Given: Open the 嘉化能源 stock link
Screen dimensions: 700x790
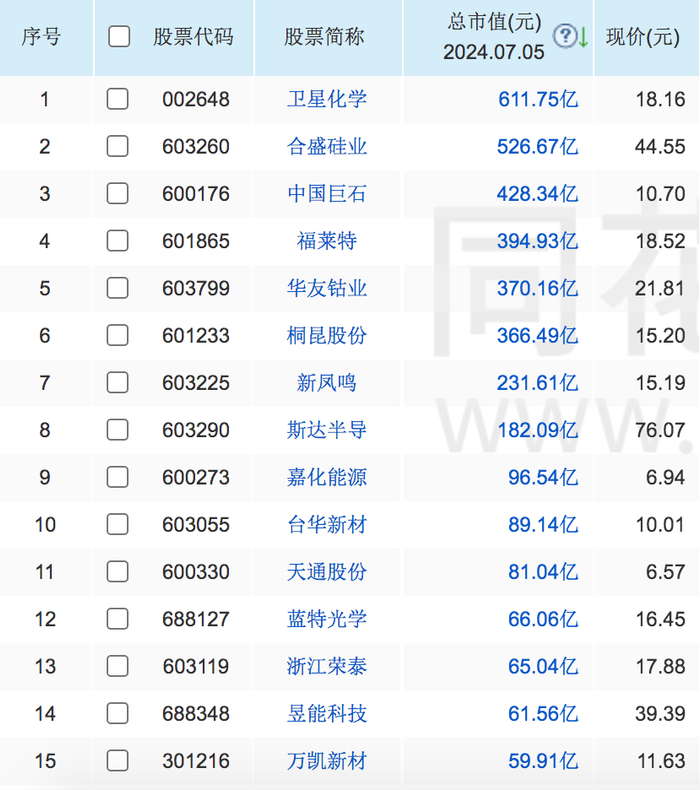Looking at the screenshot, I should [x=327, y=477].
